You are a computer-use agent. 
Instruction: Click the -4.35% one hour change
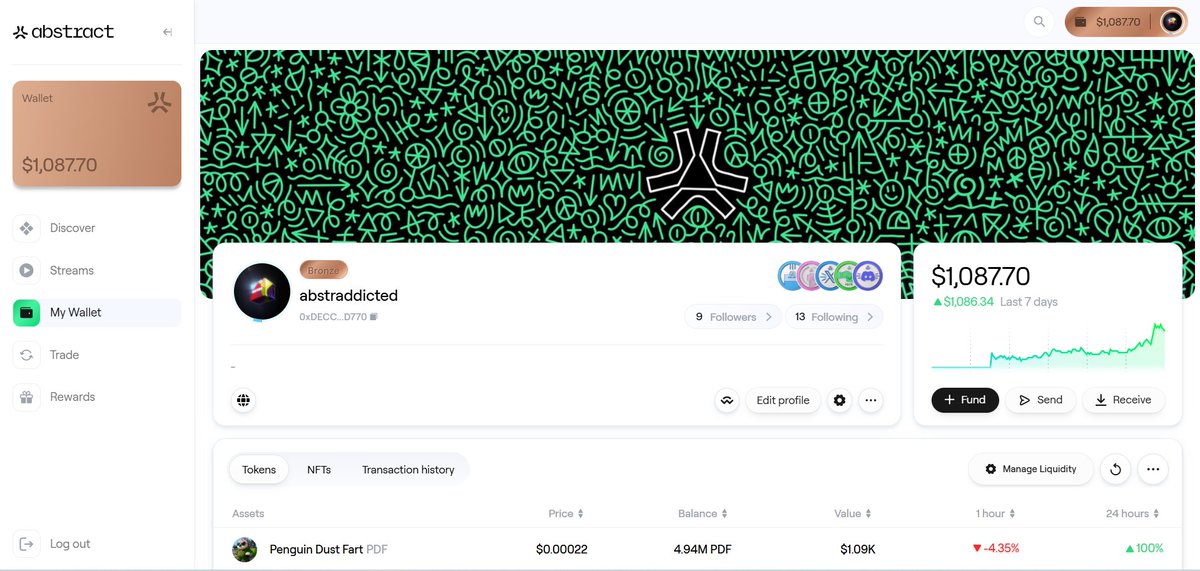(996, 549)
